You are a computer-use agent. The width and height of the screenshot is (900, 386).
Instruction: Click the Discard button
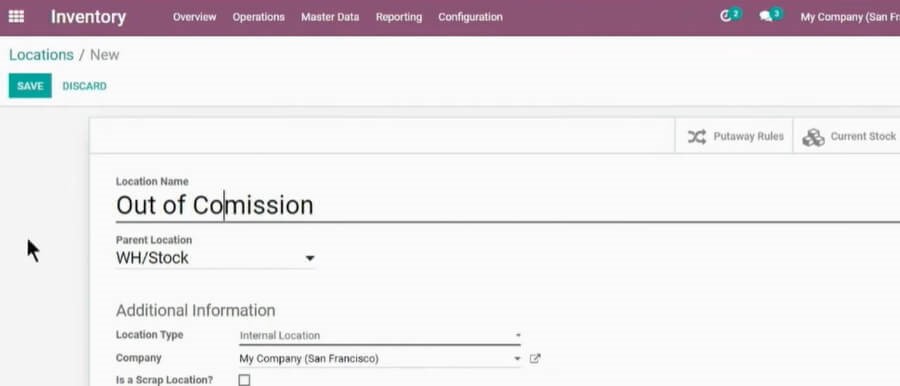84,86
